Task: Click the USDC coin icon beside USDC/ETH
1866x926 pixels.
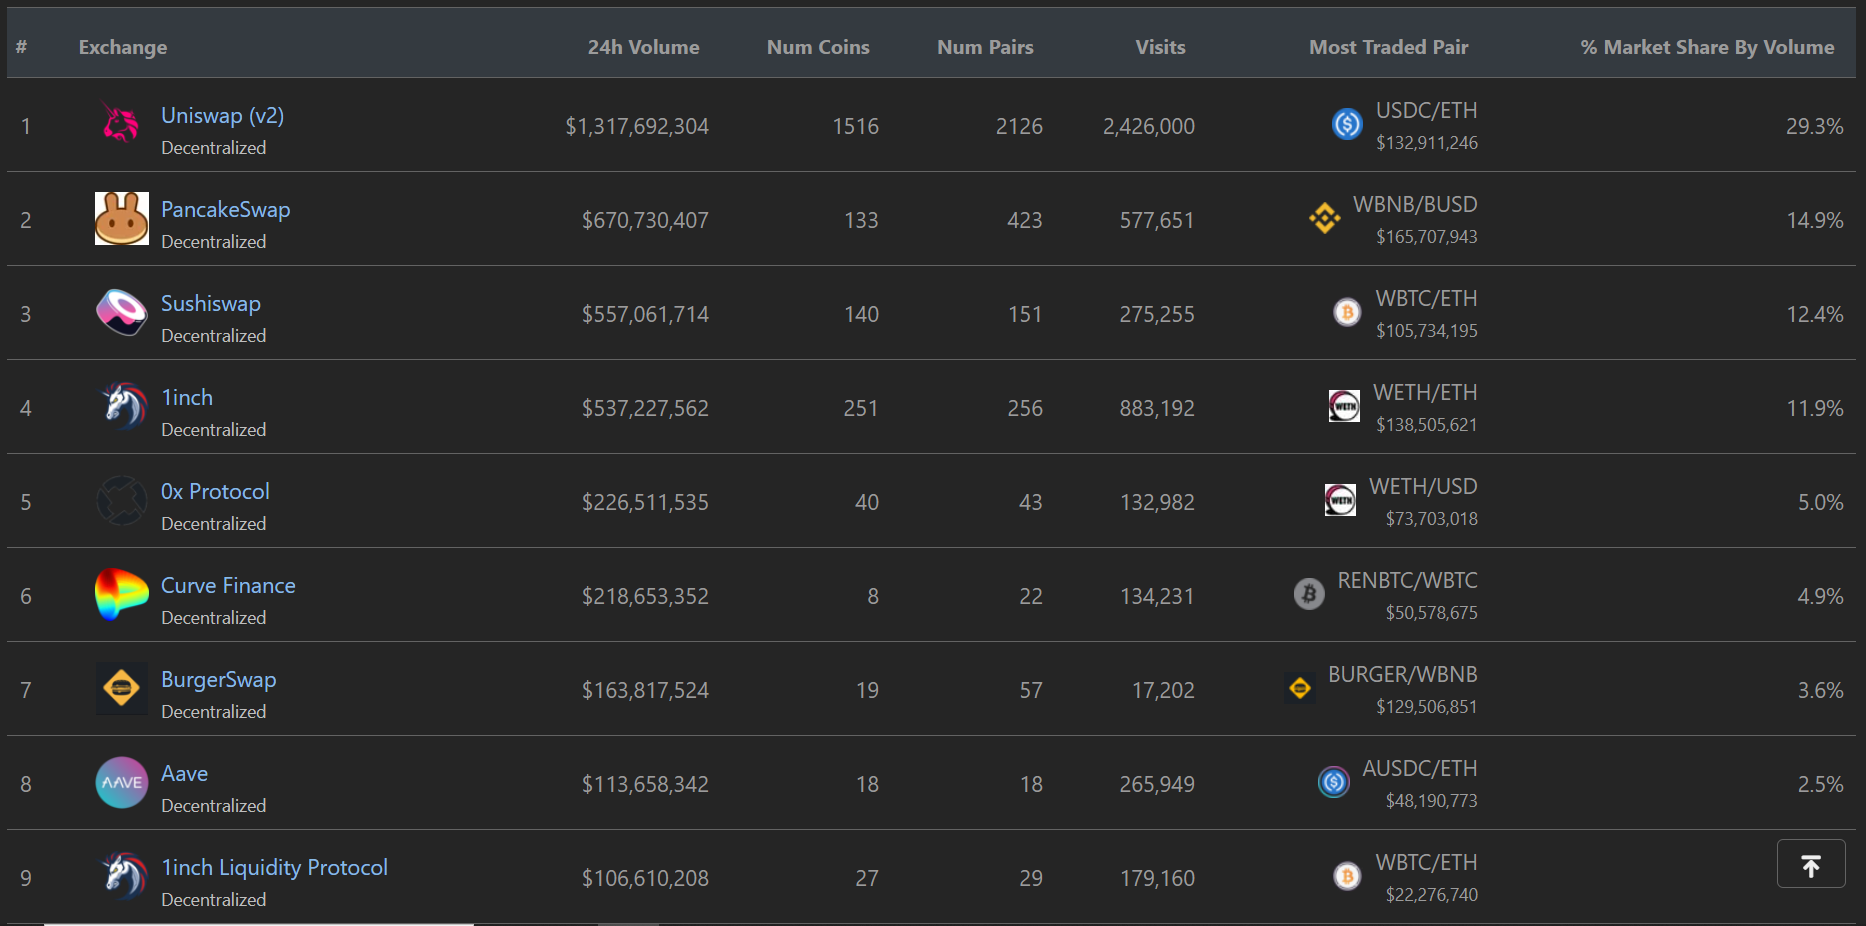Action: click(x=1347, y=124)
